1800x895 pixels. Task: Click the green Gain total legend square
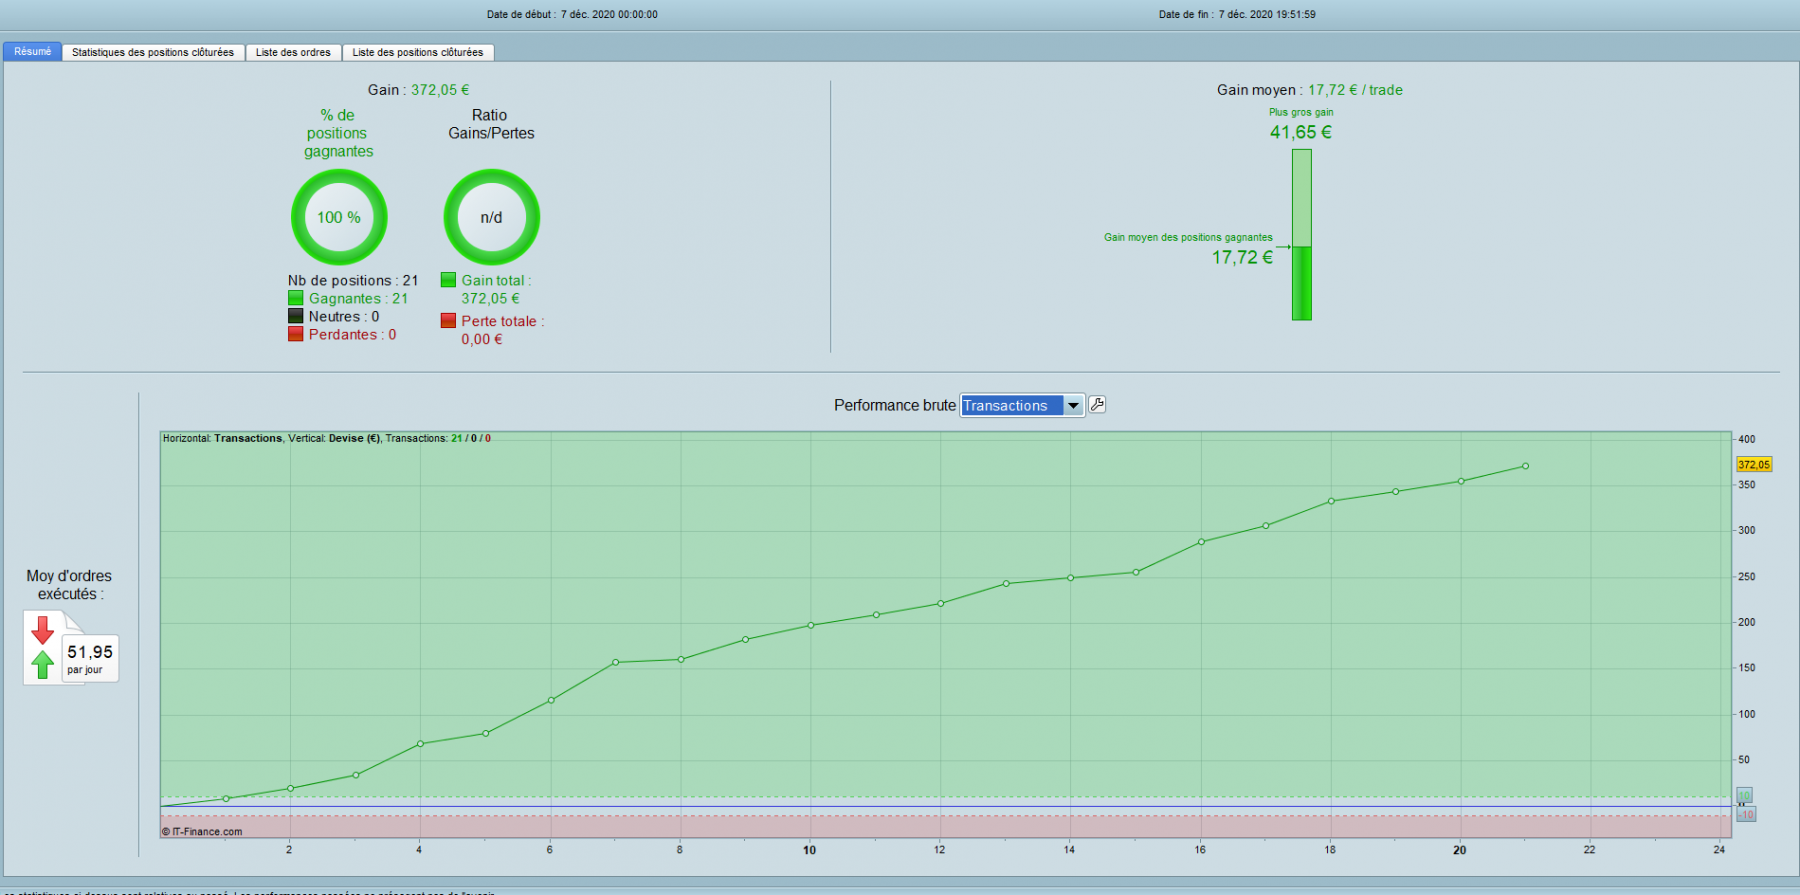click(449, 280)
